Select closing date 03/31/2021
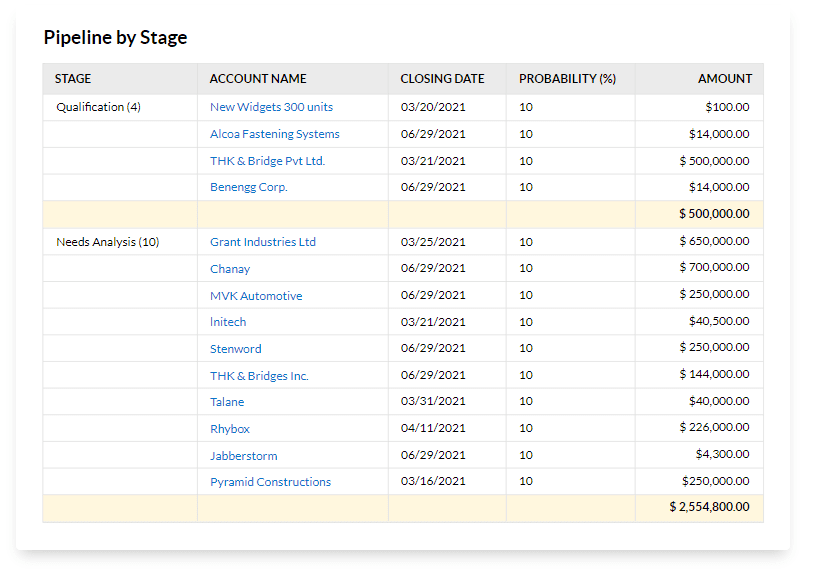Viewport: 814px width, 571px height. tap(433, 401)
